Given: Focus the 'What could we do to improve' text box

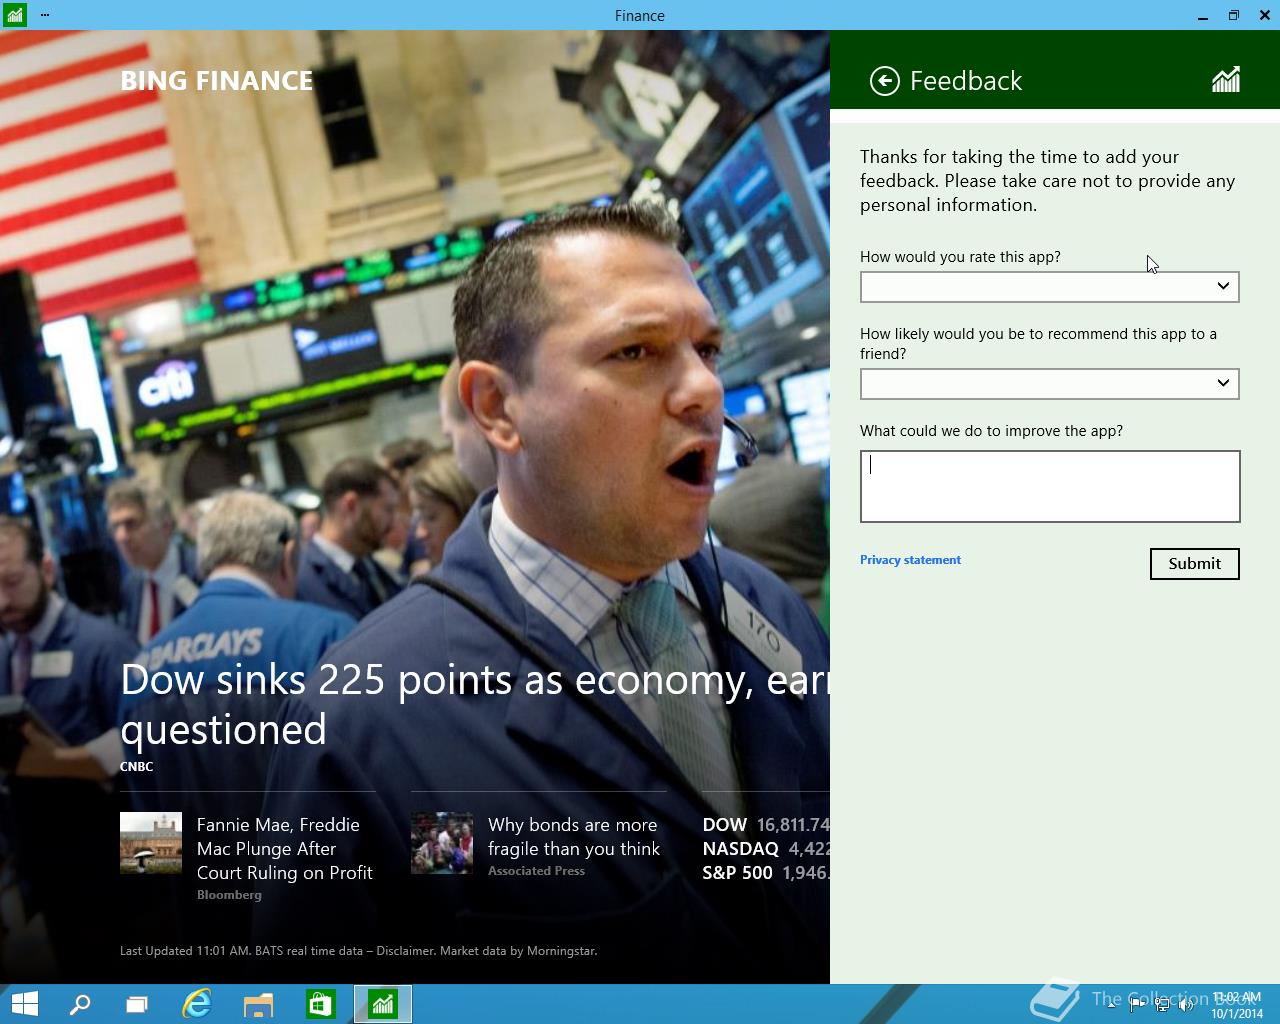Looking at the screenshot, I should tap(1050, 486).
